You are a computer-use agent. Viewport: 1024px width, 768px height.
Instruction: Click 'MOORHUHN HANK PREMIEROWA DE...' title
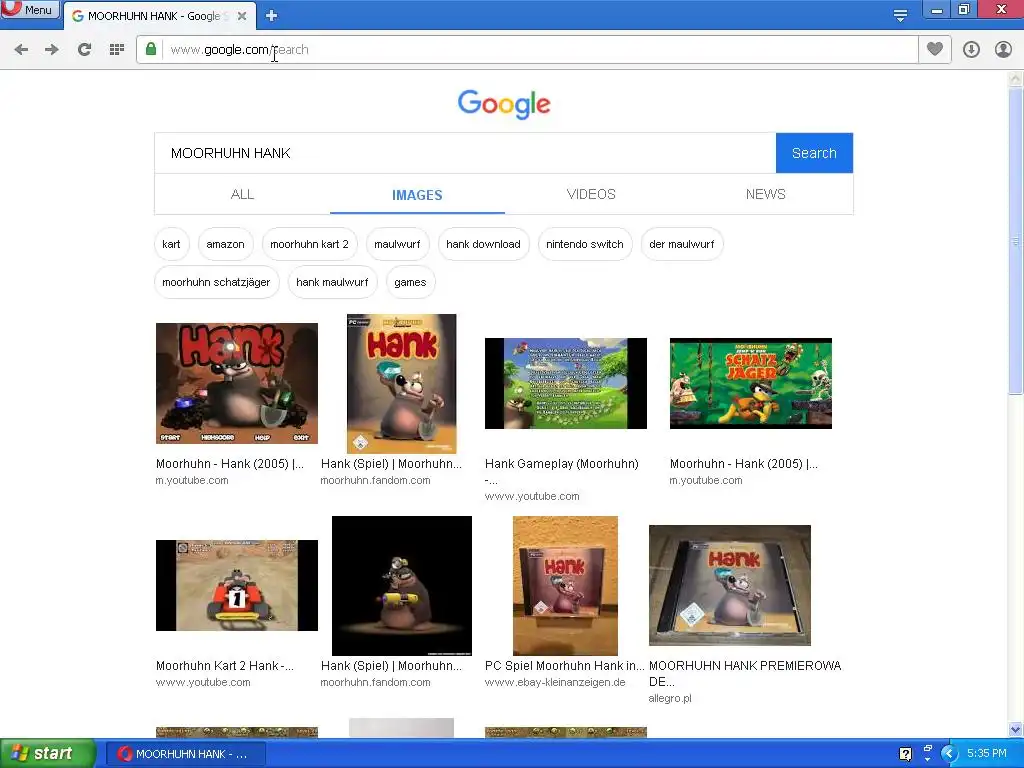(x=745, y=673)
